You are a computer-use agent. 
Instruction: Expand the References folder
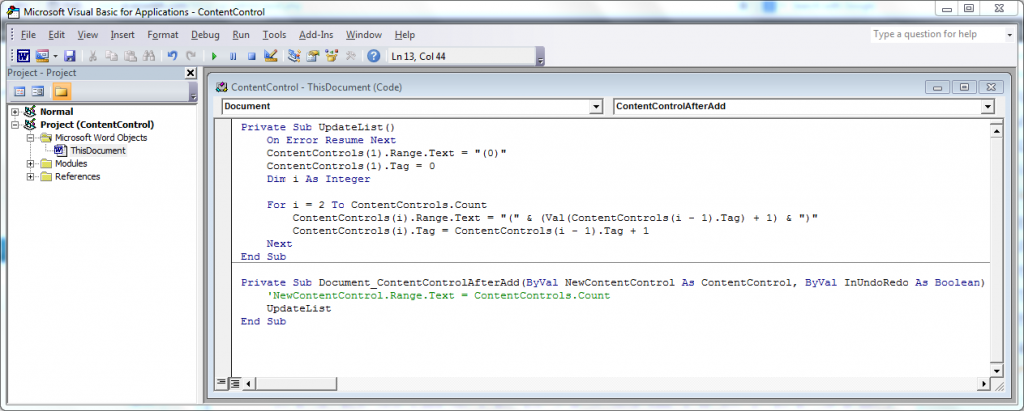point(31,176)
